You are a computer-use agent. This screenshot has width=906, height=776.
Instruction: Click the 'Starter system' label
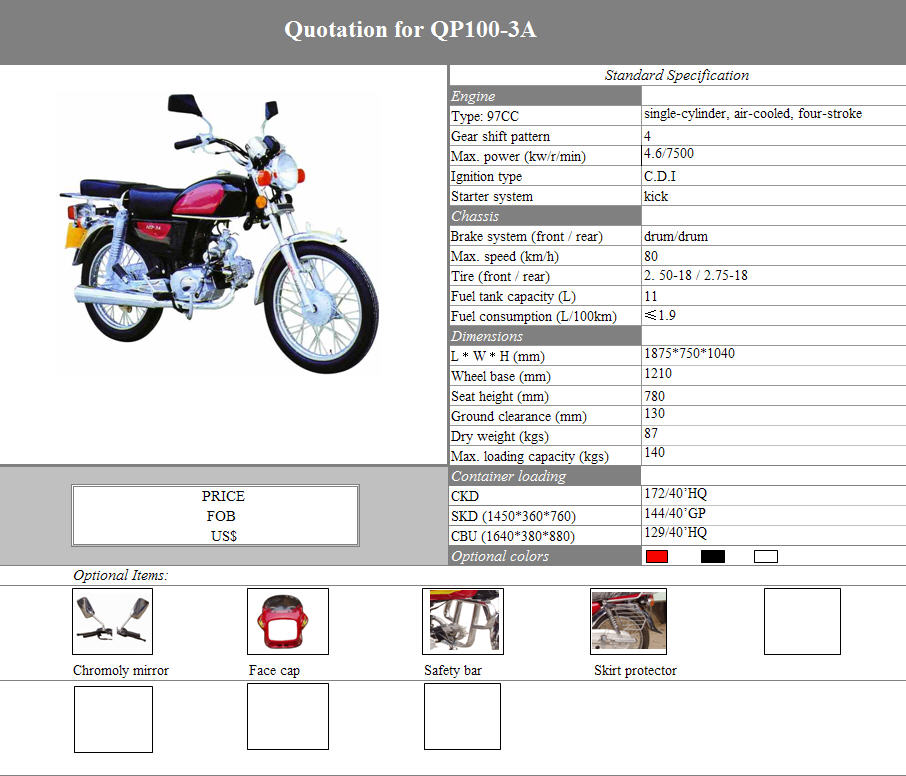[492, 196]
